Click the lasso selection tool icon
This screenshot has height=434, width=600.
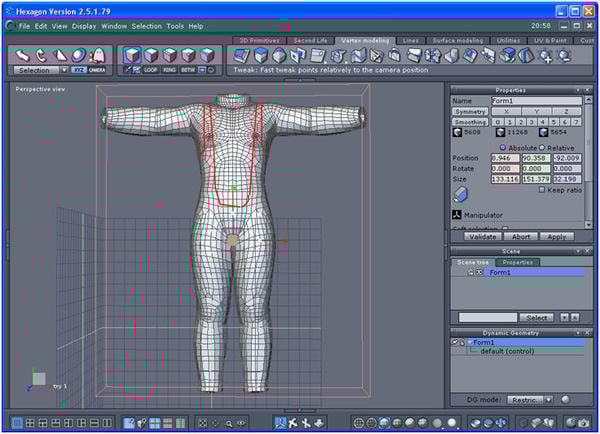[41, 55]
